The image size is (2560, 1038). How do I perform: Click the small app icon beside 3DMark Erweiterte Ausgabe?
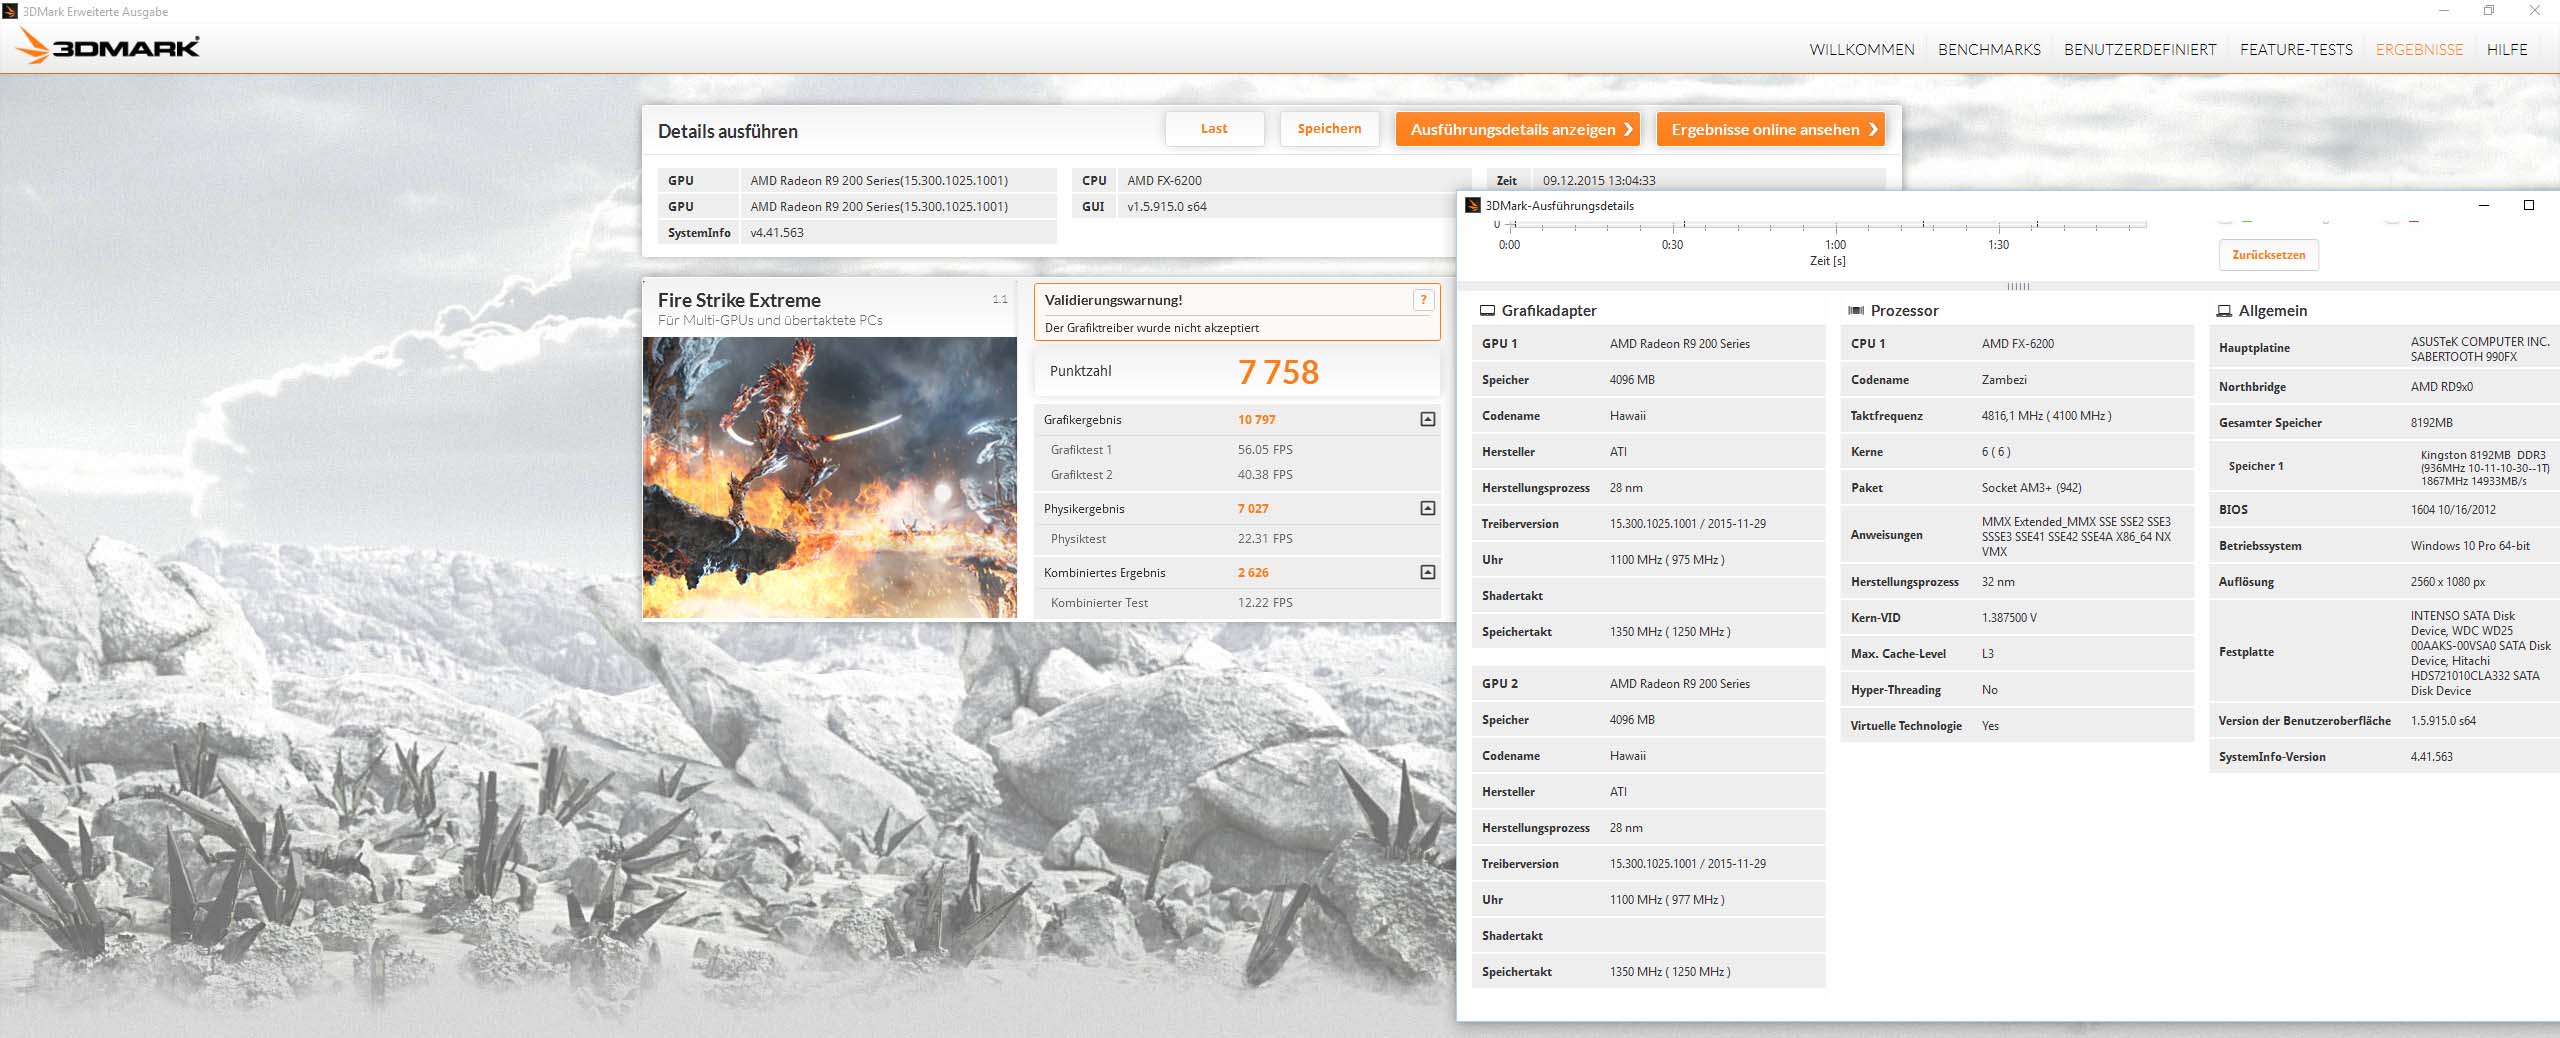tap(11, 11)
